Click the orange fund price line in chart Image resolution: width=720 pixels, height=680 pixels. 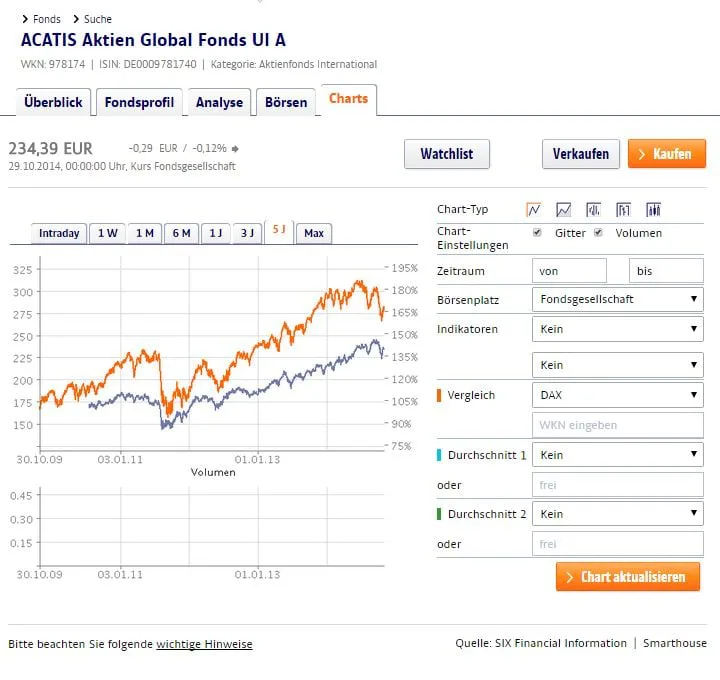(257, 344)
